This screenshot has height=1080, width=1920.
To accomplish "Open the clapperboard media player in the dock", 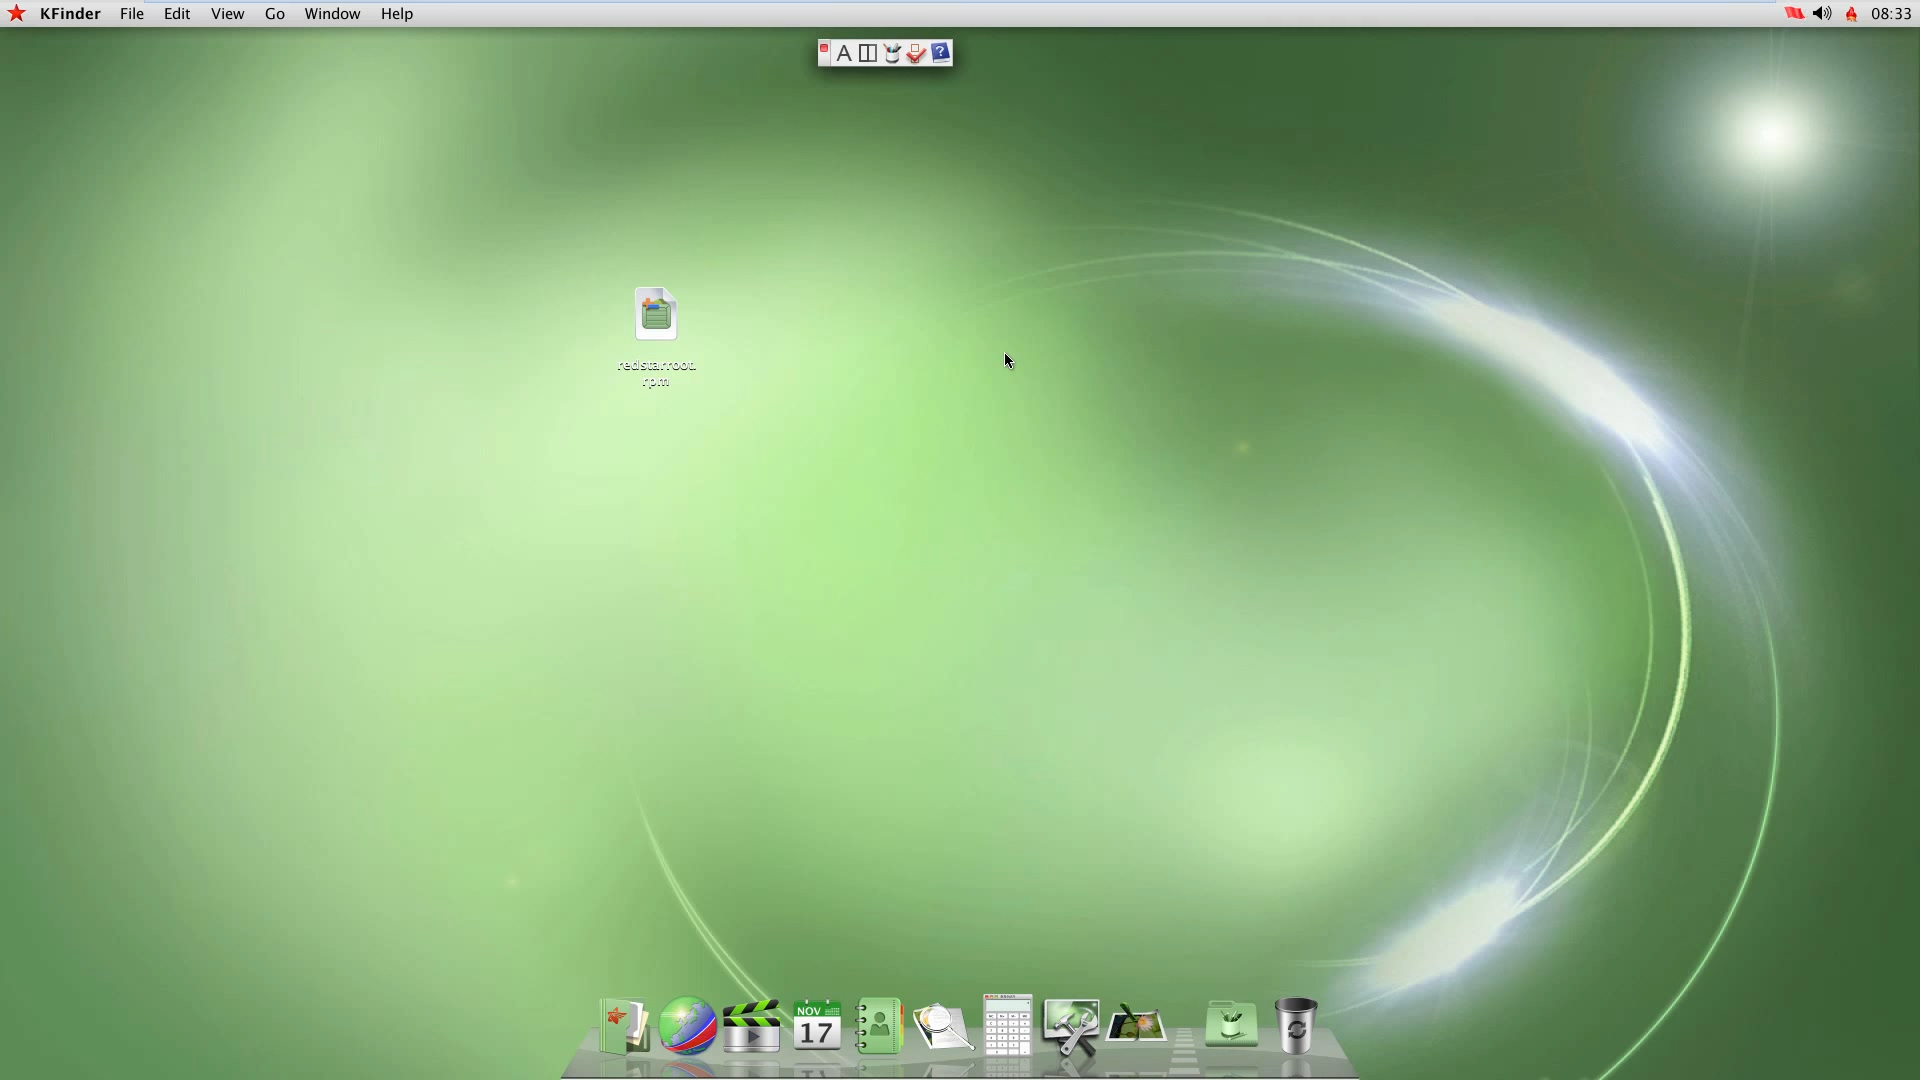I will 751,1026.
